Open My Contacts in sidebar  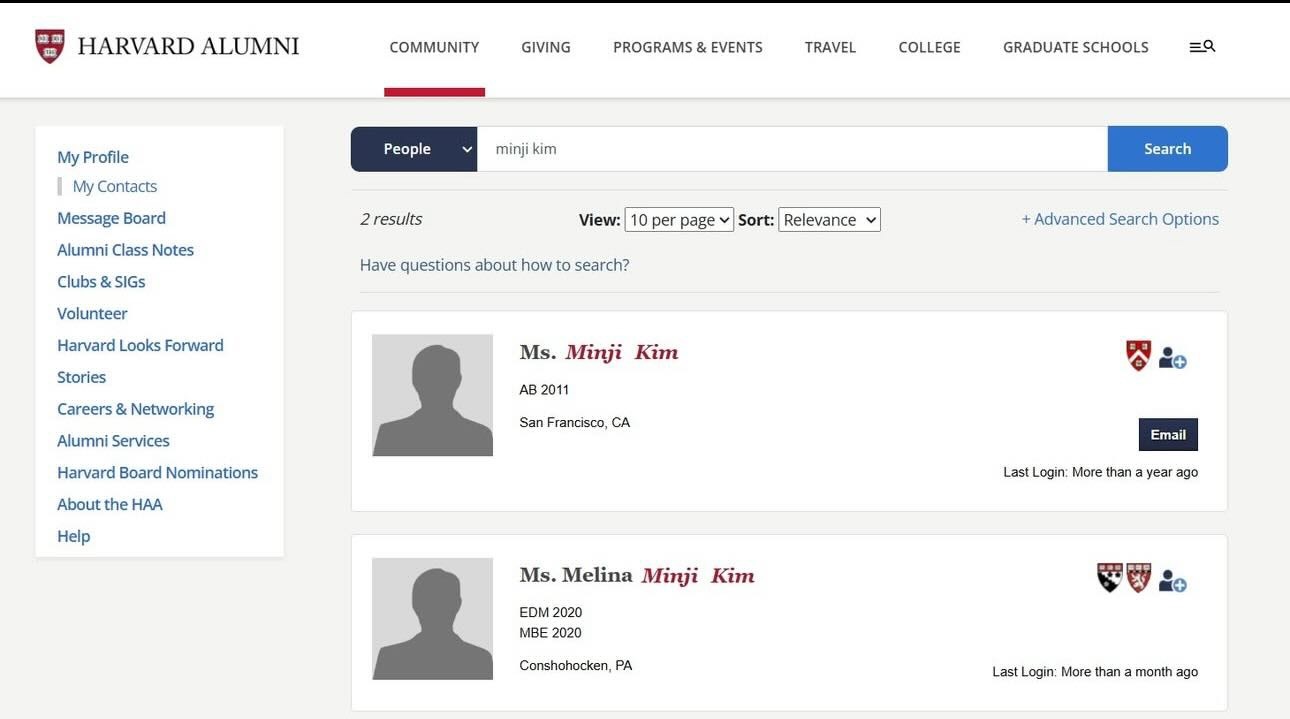pyautogui.click(x=115, y=186)
